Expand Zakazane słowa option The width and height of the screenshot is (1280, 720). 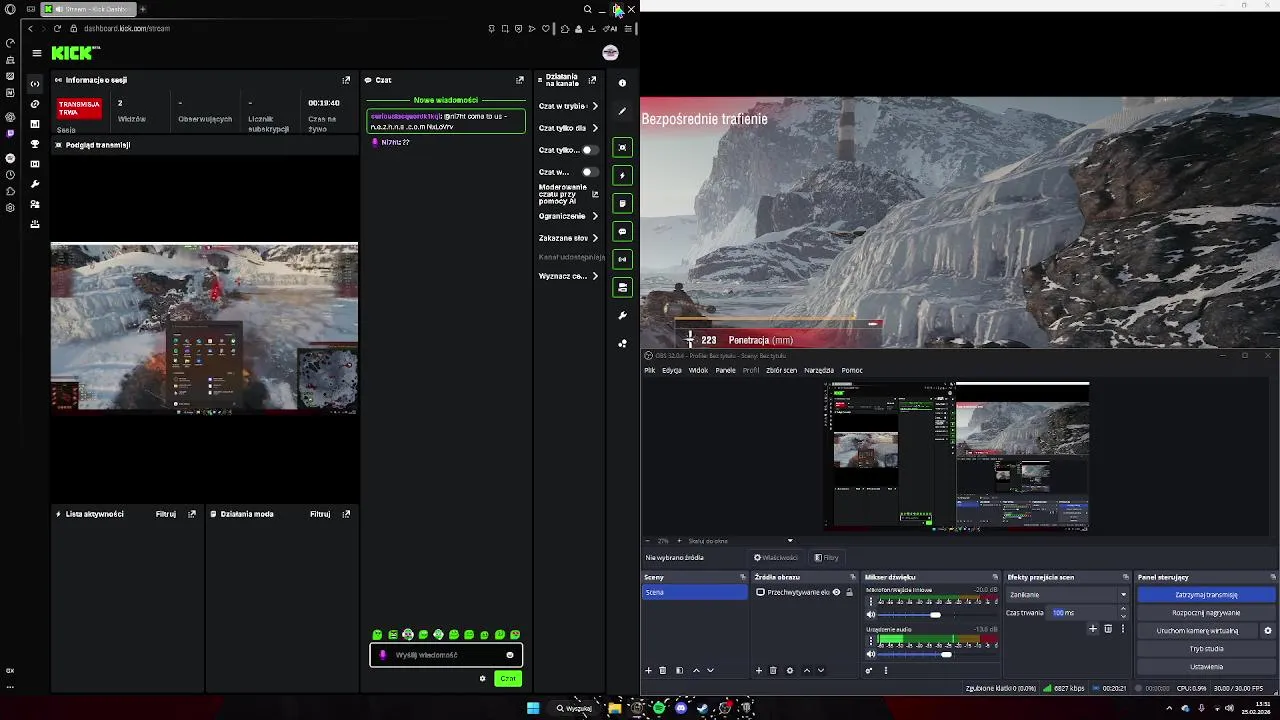[595, 238]
